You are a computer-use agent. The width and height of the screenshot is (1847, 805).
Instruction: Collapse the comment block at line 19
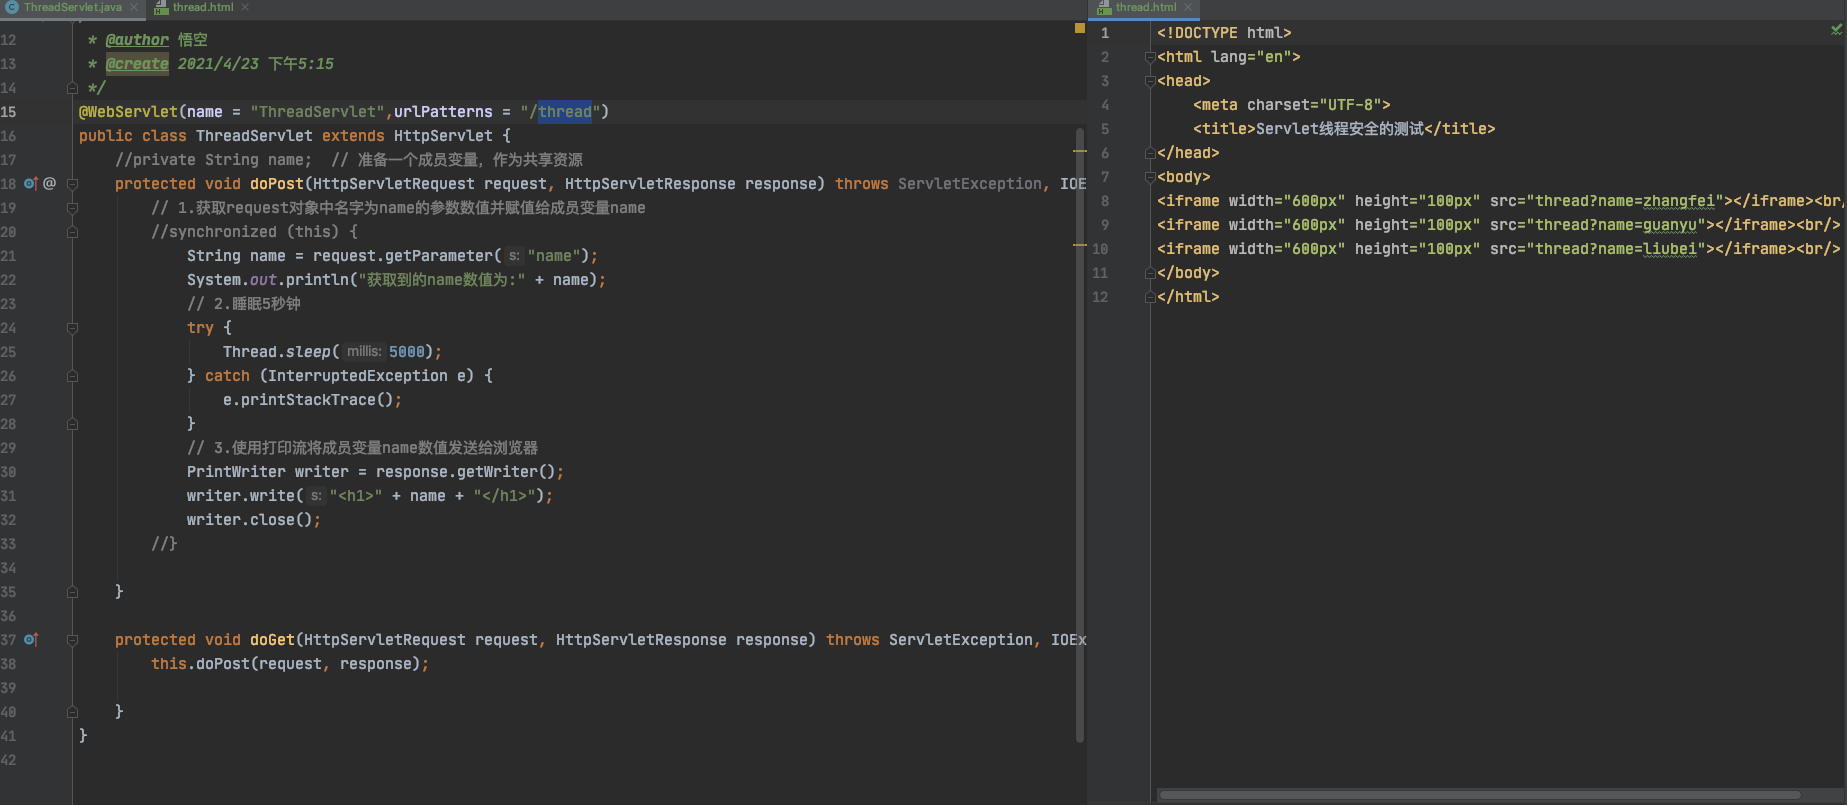(x=72, y=208)
